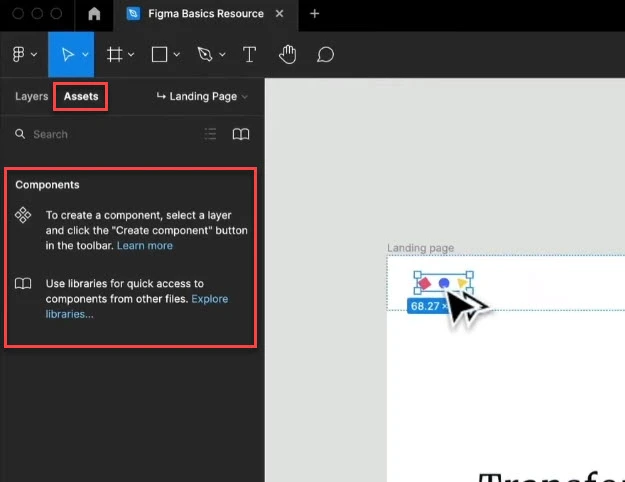The width and height of the screenshot is (625, 482).
Task: Select the red diamond shape
Action: point(425,283)
